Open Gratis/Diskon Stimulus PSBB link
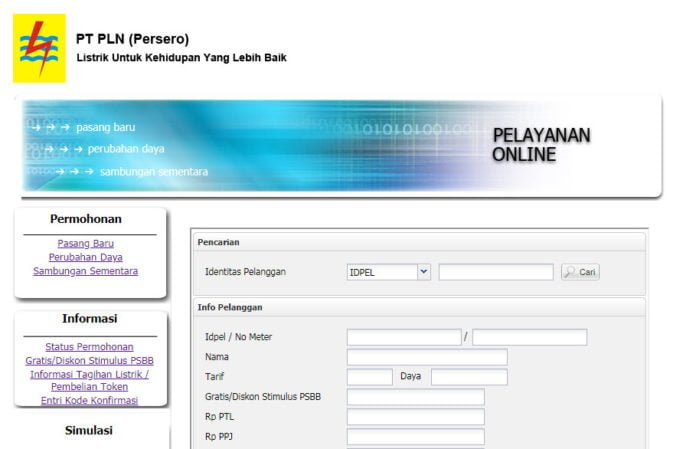This screenshot has width=696, height=449. 89,360
